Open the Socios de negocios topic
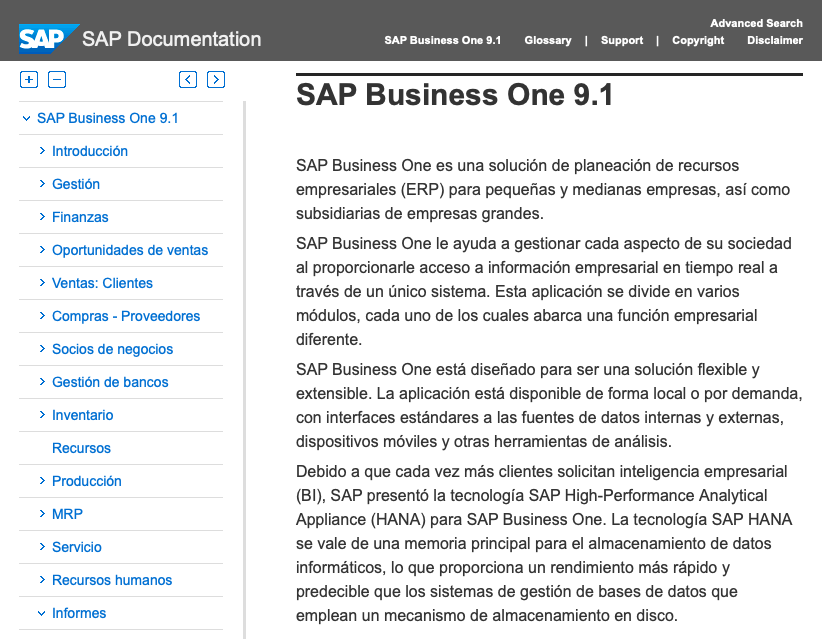This screenshot has width=822, height=639. point(112,350)
